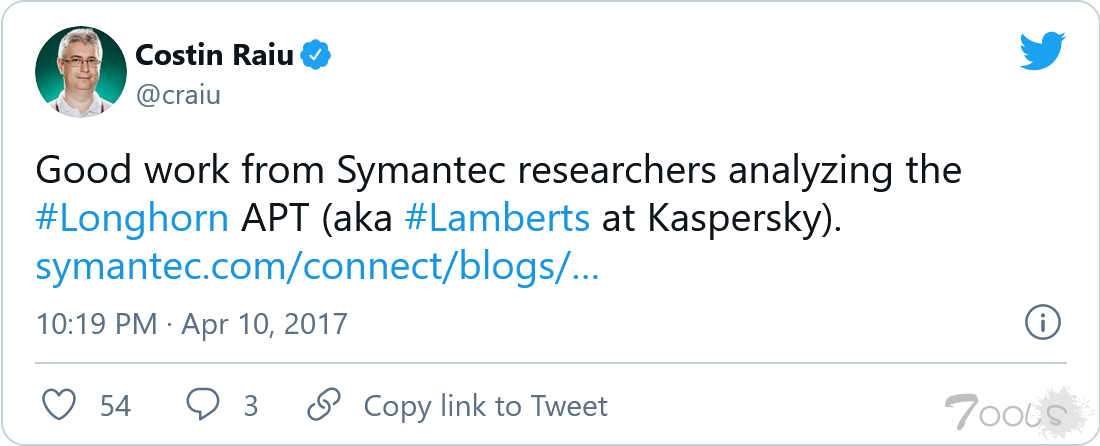This screenshot has width=1100, height=446.
Task: Open the #Lamberts hashtag
Action: pyautogui.click(x=497, y=219)
